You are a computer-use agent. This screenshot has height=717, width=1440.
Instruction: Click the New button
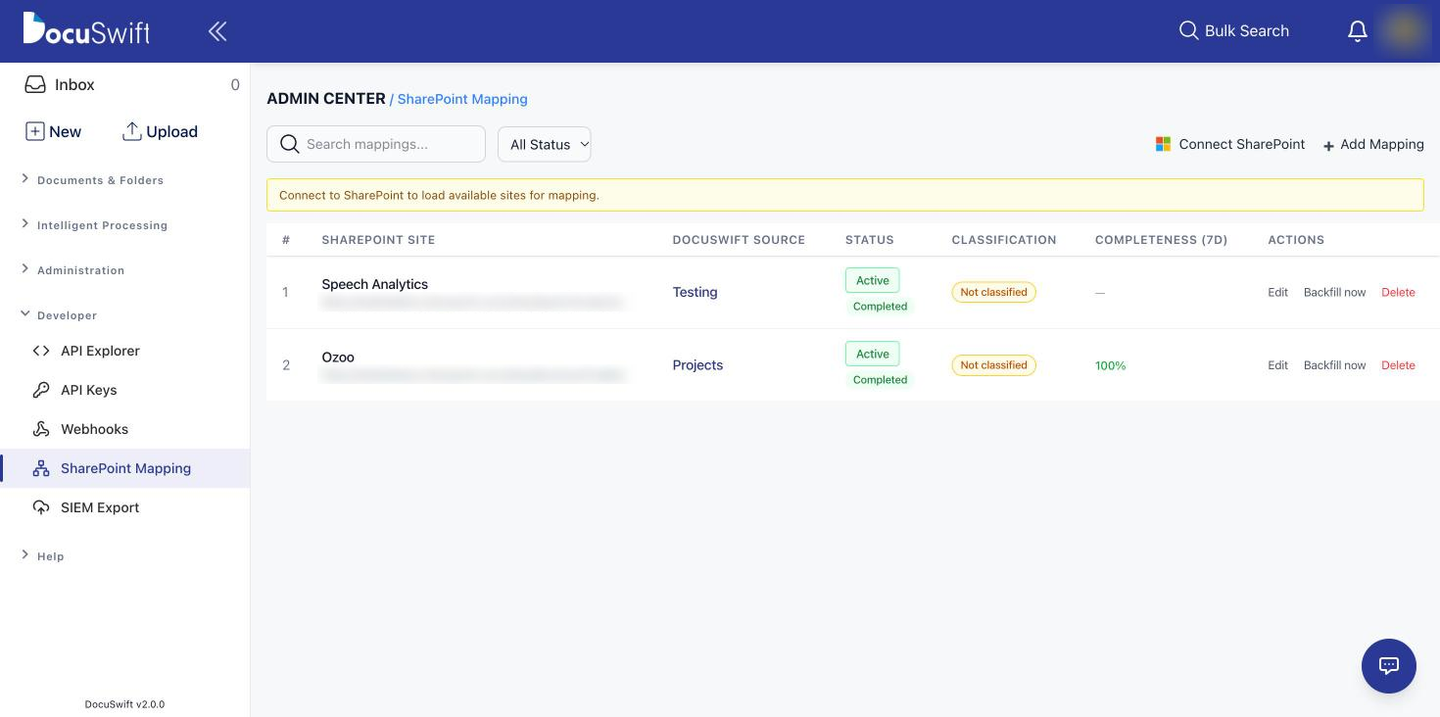coord(53,131)
